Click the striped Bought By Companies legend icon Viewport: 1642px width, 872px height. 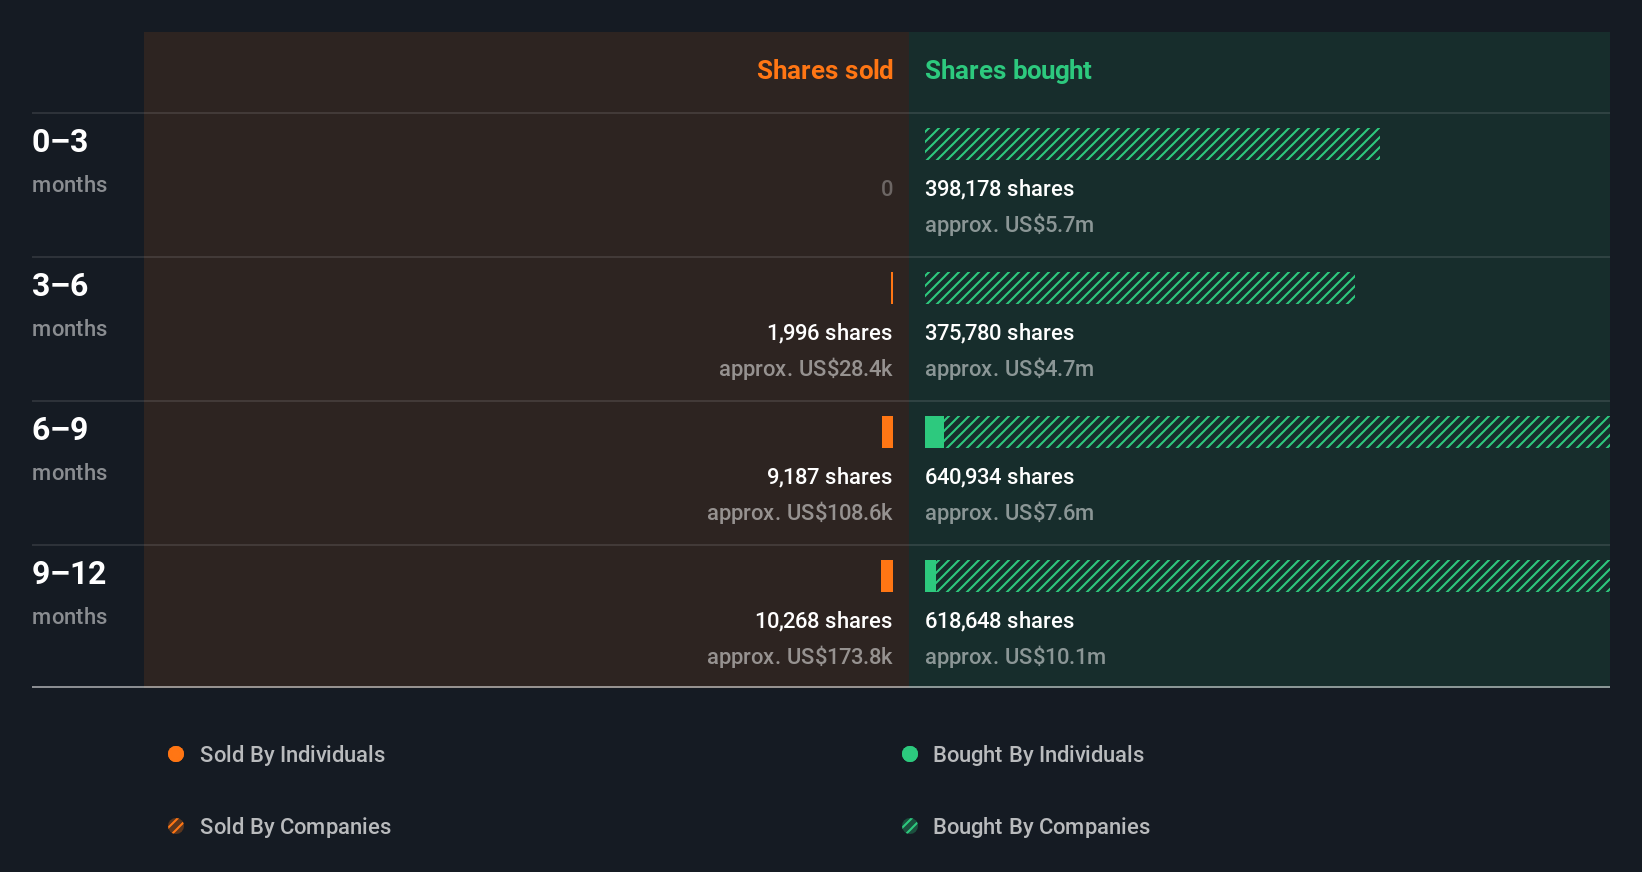[910, 826]
